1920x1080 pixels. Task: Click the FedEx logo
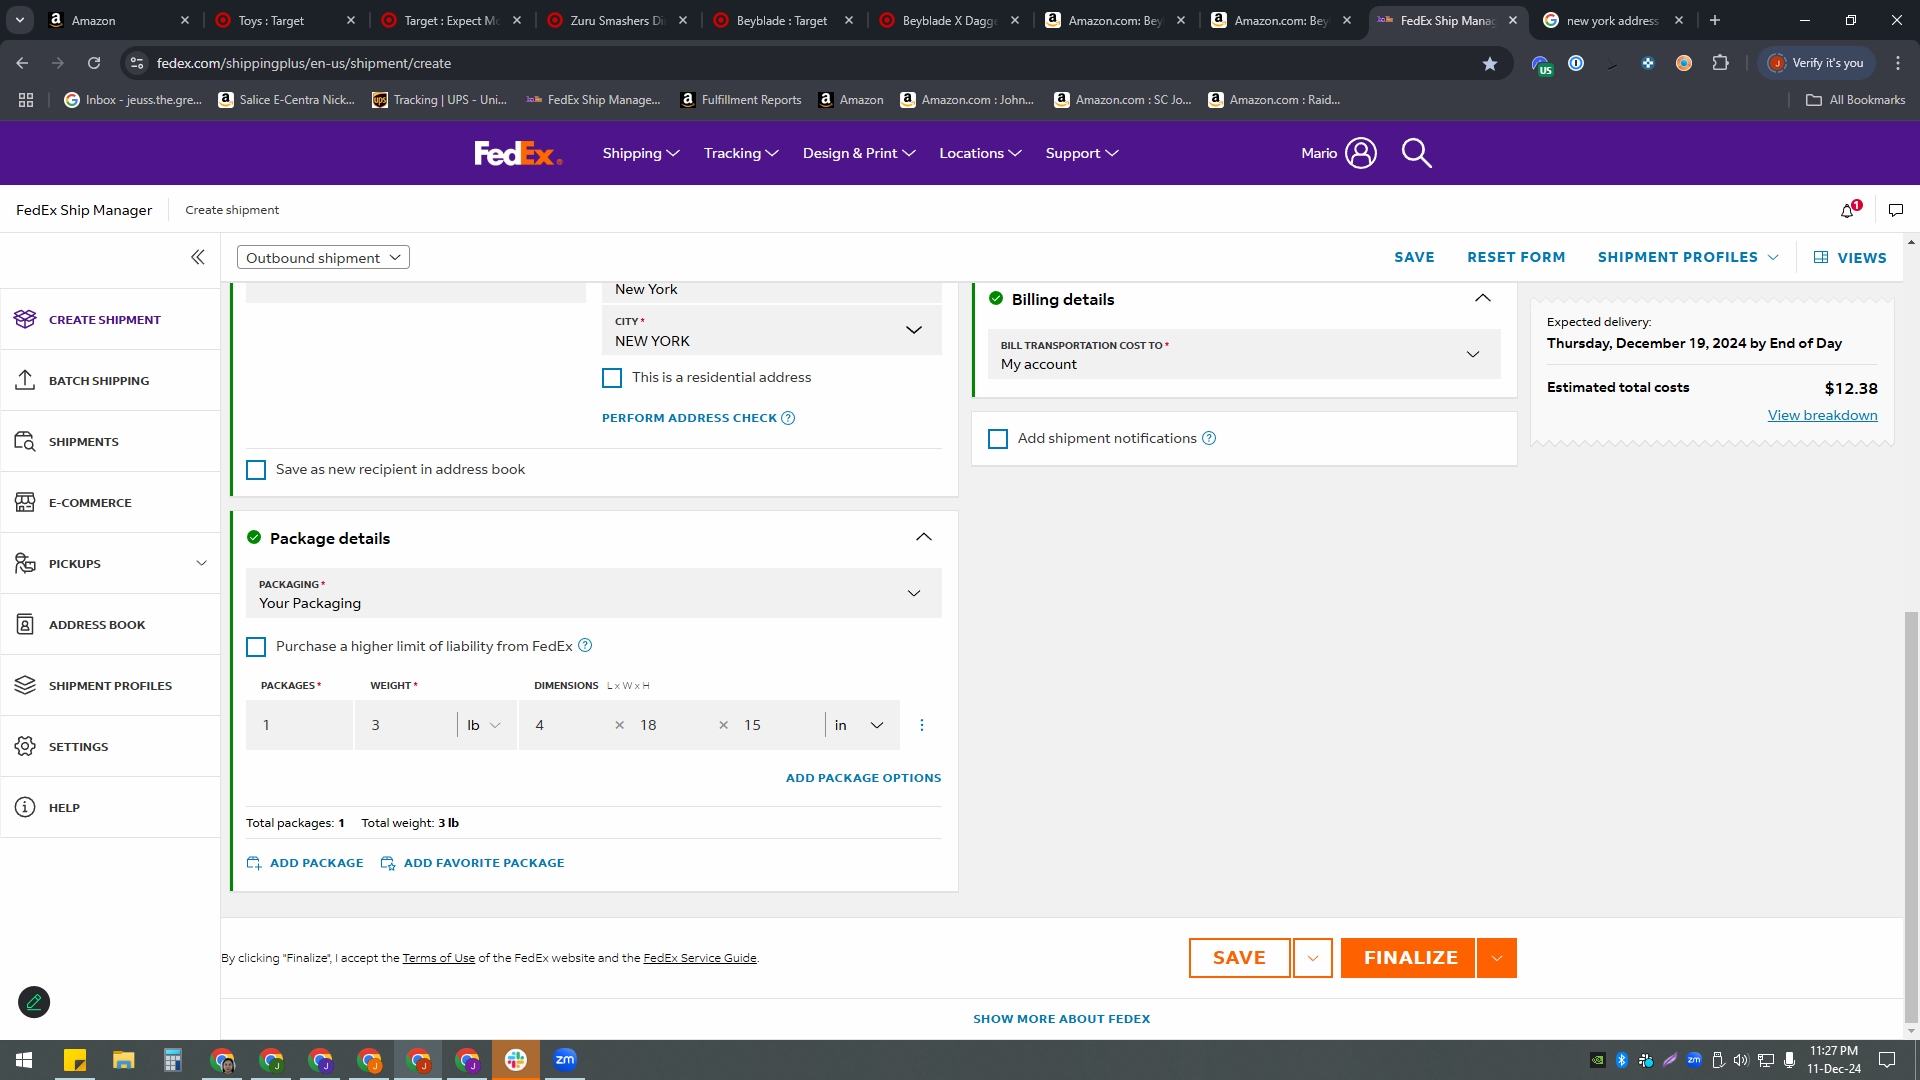pyautogui.click(x=517, y=153)
